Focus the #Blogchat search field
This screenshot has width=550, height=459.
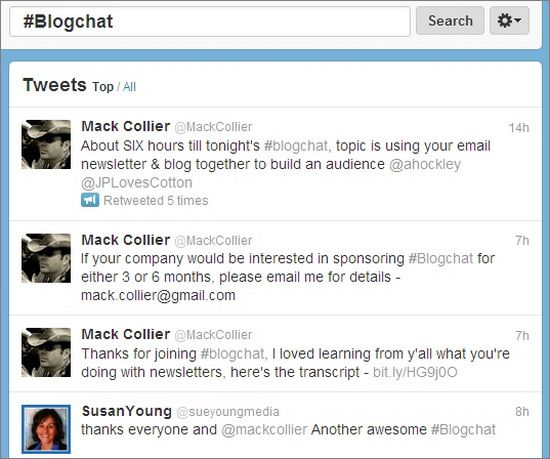[210, 21]
